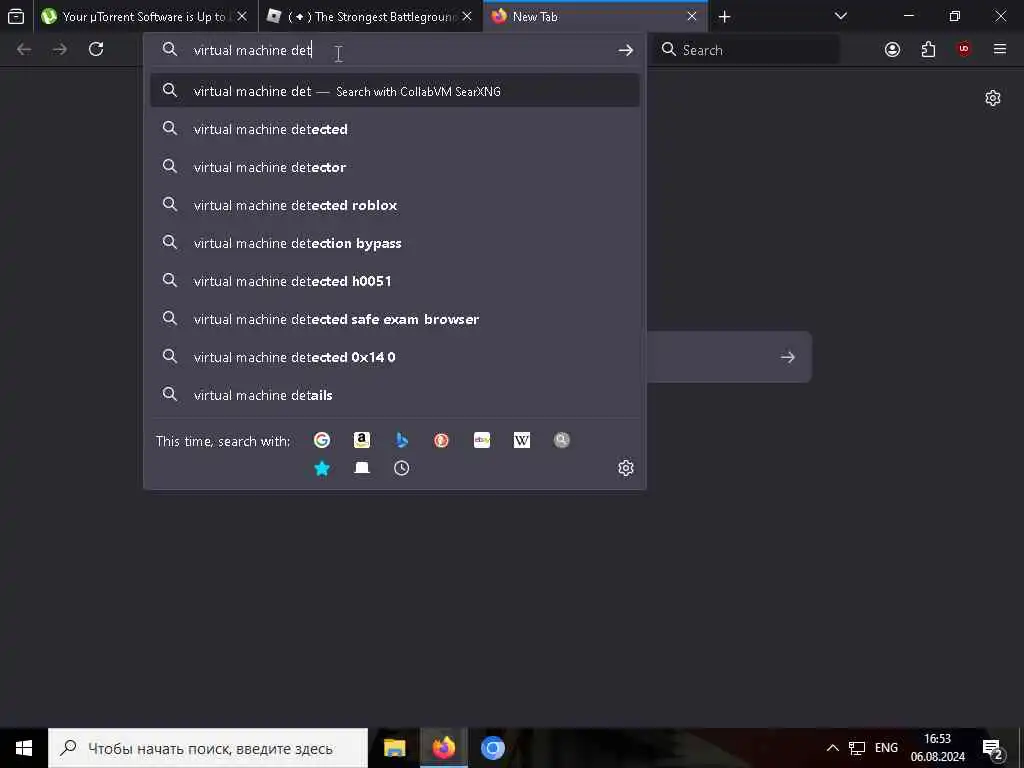Click arrow in new tab page search box
The width and height of the screenshot is (1024, 768).
click(788, 357)
